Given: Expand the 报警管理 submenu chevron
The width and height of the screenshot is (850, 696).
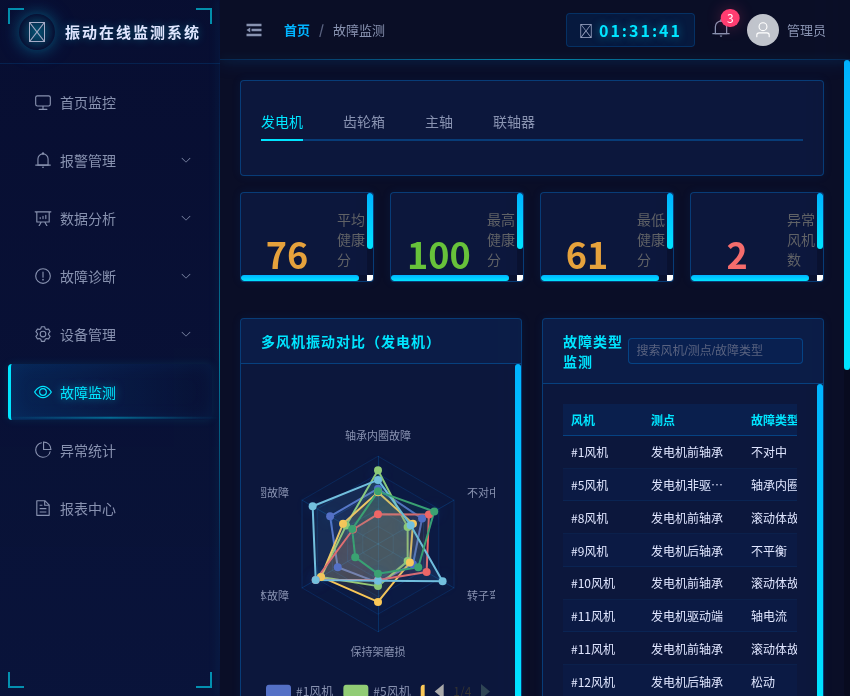Looking at the screenshot, I should coord(186,160).
